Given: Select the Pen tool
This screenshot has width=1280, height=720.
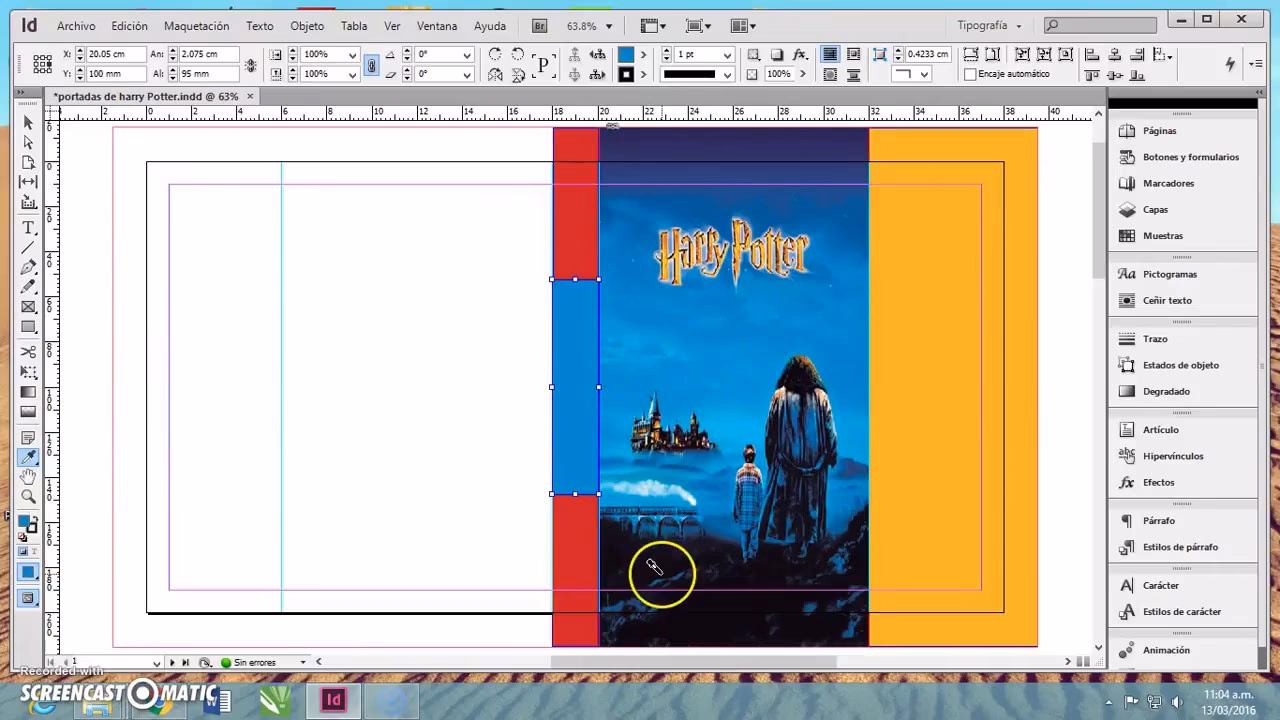Looking at the screenshot, I should (28, 267).
